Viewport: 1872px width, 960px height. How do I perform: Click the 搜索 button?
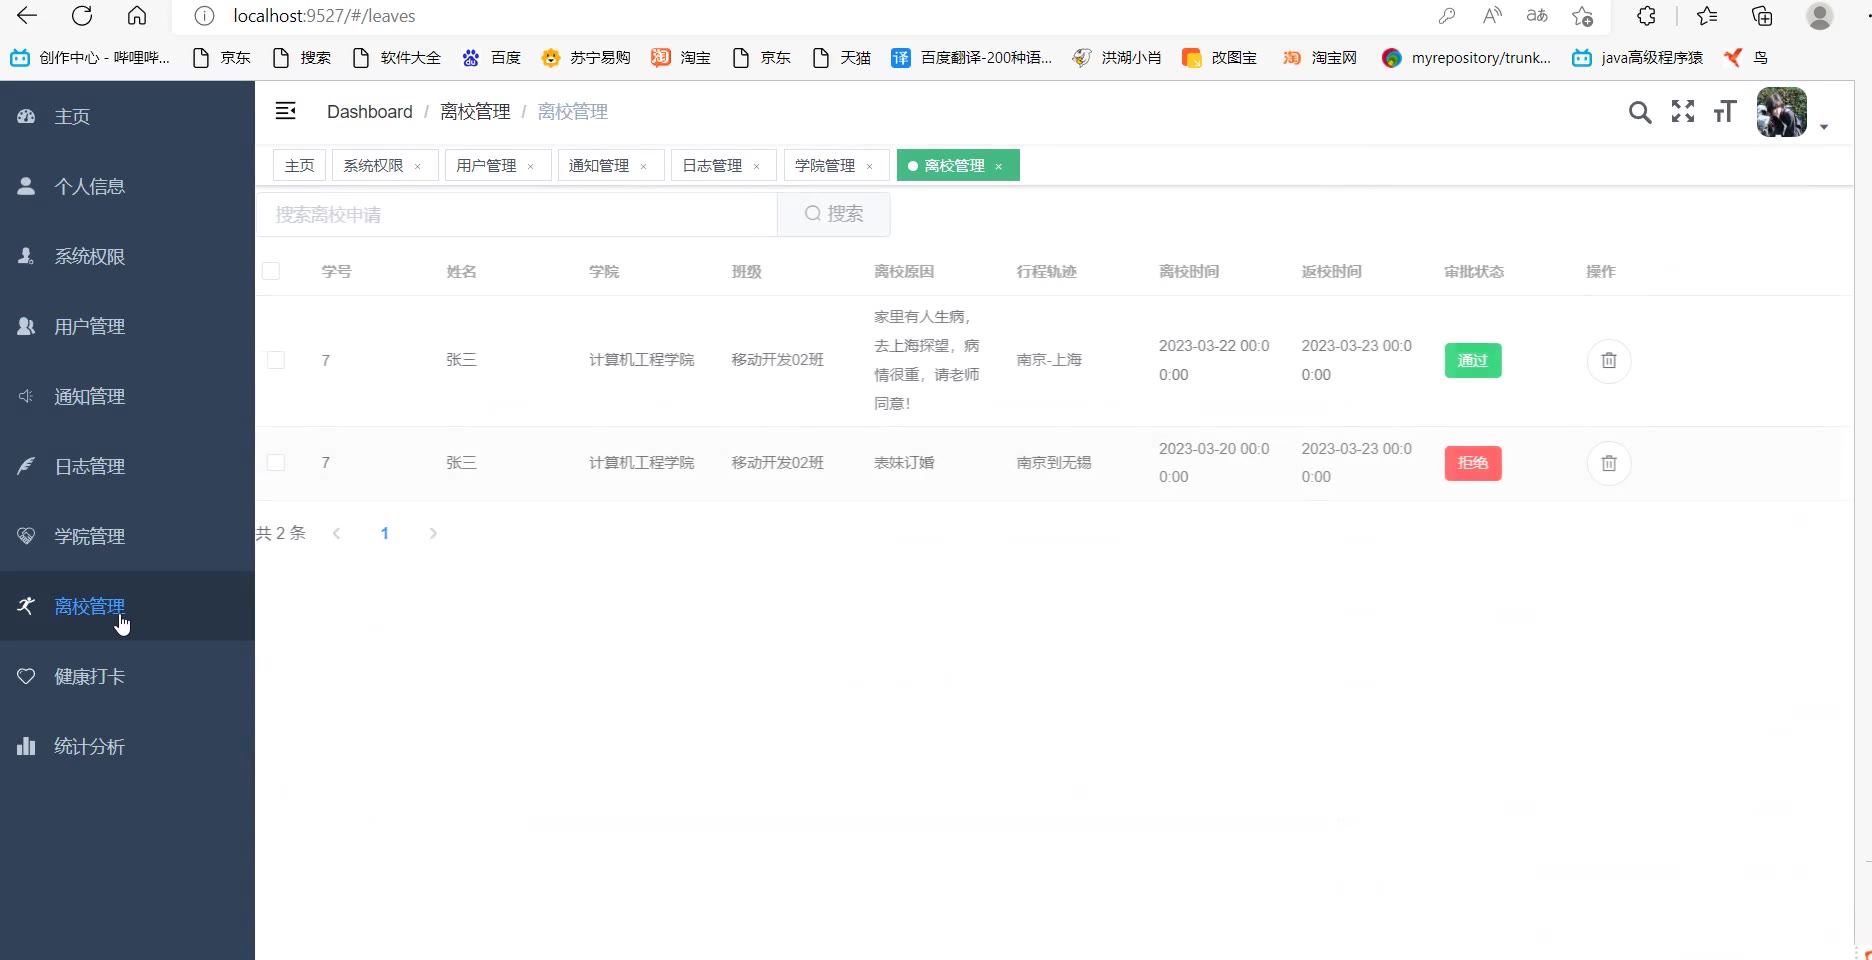[x=834, y=214]
